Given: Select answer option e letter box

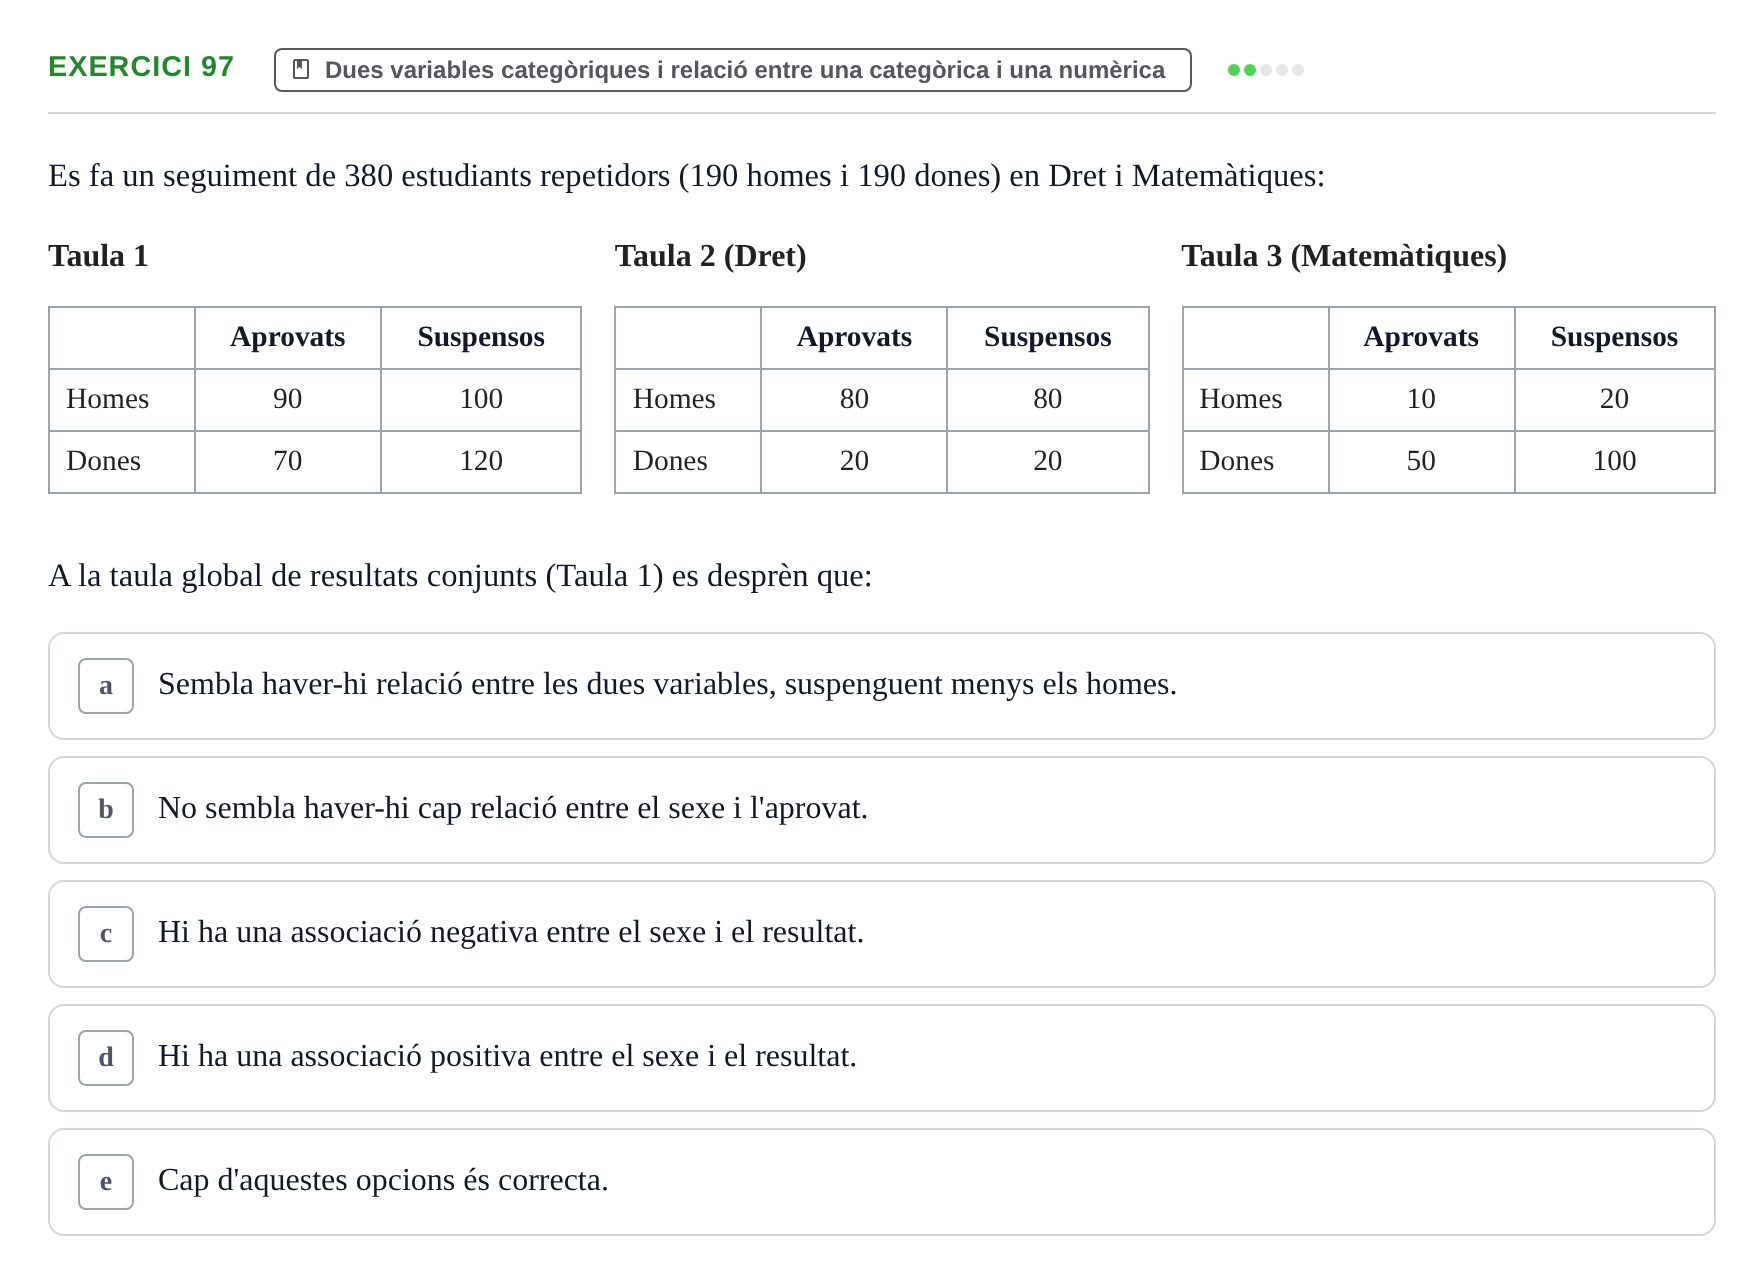Looking at the screenshot, I should pos(106,1182).
